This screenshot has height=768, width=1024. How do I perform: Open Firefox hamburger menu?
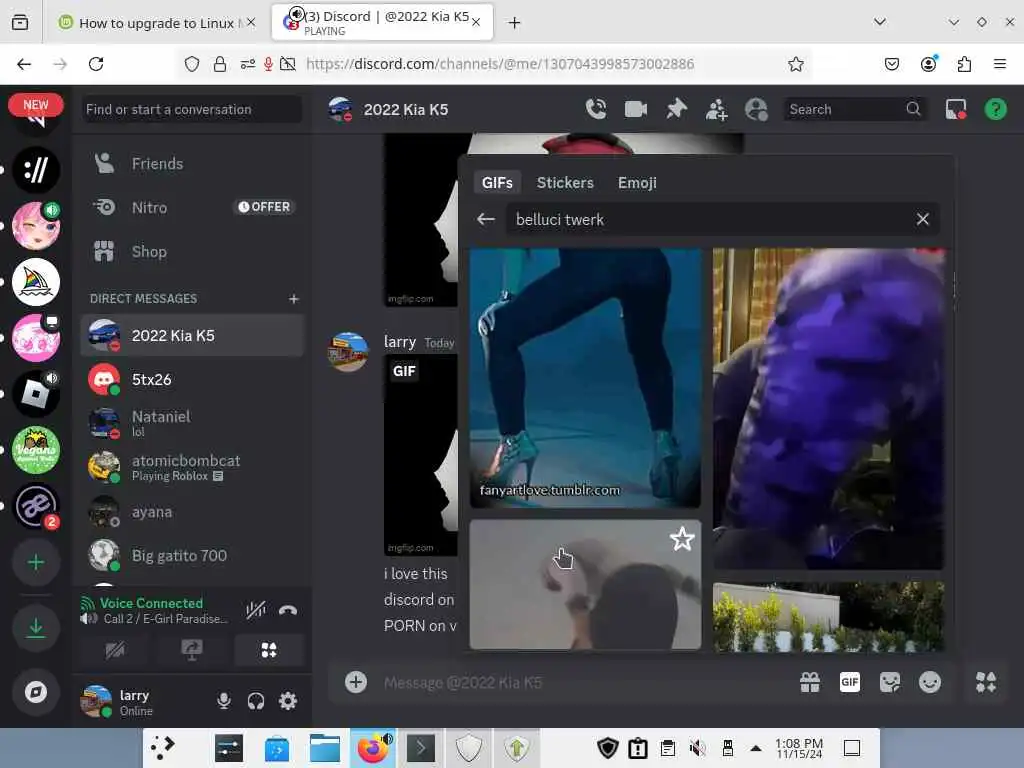pyautogui.click(x=999, y=64)
